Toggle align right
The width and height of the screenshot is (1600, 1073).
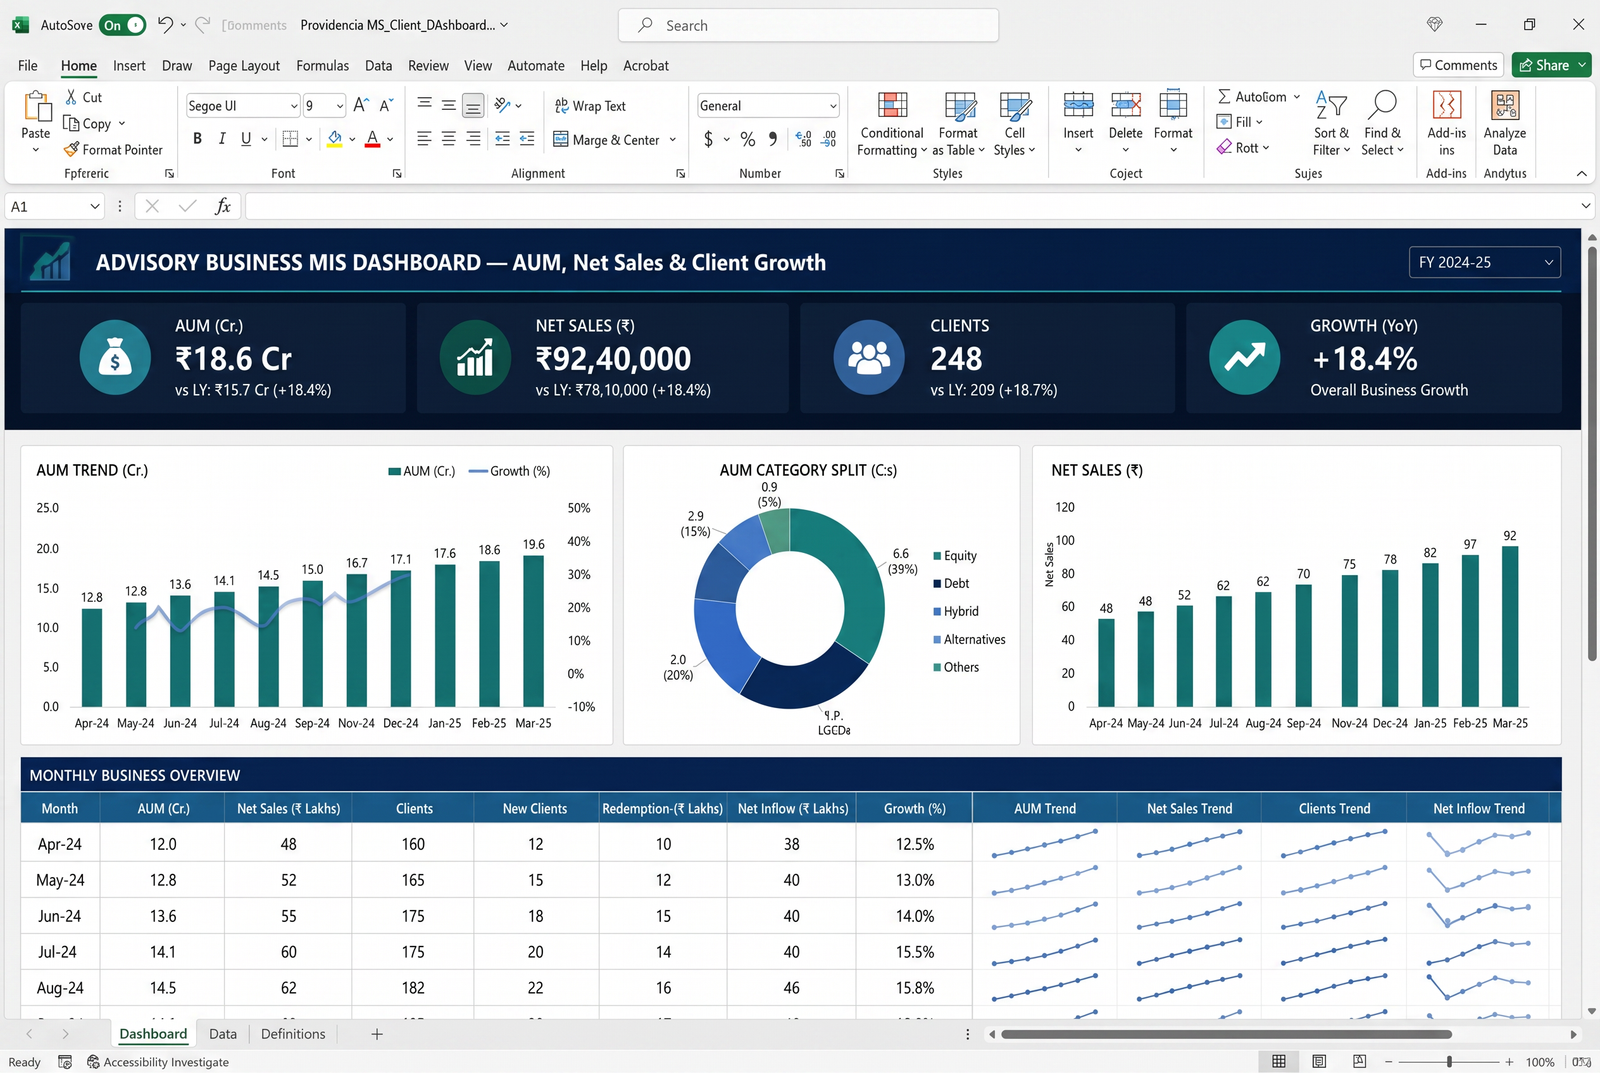[473, 139]
